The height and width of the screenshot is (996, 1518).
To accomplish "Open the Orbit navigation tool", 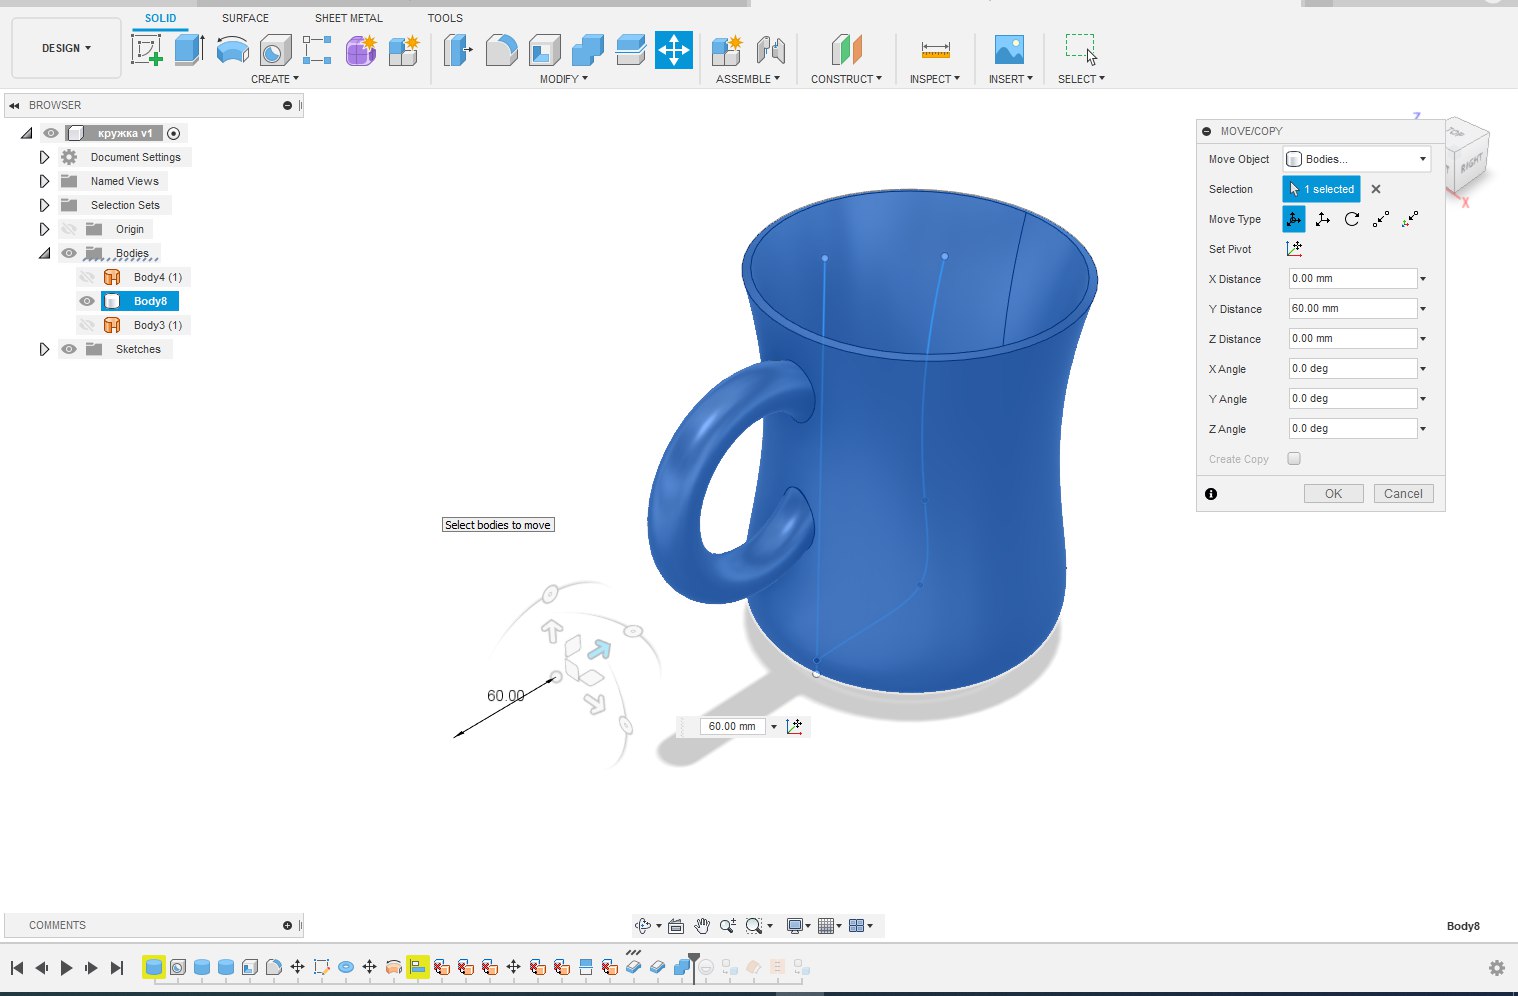I will (643, 926).
